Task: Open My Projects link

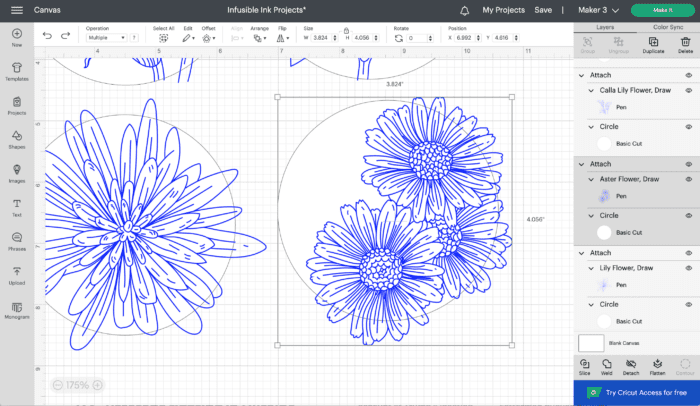Action: tap(502, 10)
